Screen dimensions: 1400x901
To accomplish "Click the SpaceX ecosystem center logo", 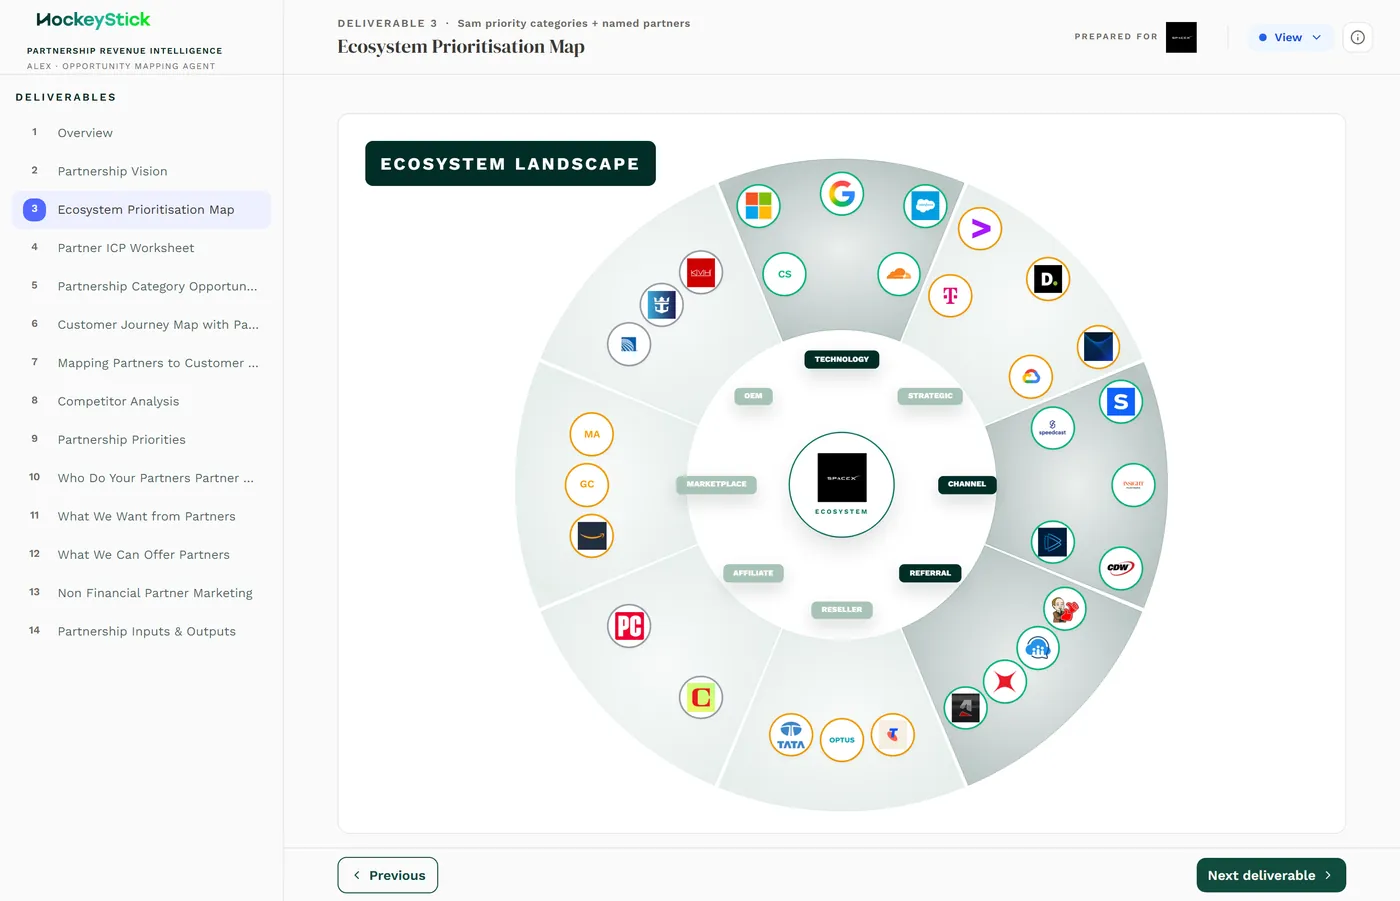I will [x=842, y=485].
